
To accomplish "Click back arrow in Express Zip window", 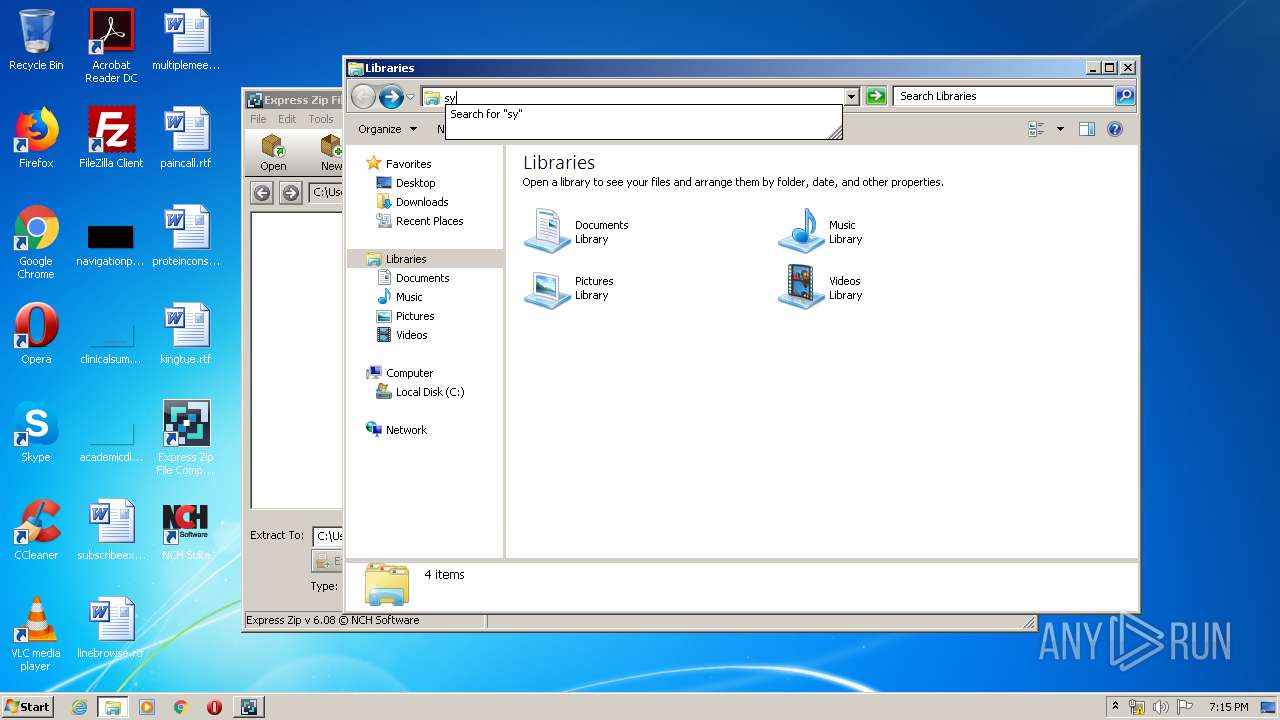I will [262, 192].
